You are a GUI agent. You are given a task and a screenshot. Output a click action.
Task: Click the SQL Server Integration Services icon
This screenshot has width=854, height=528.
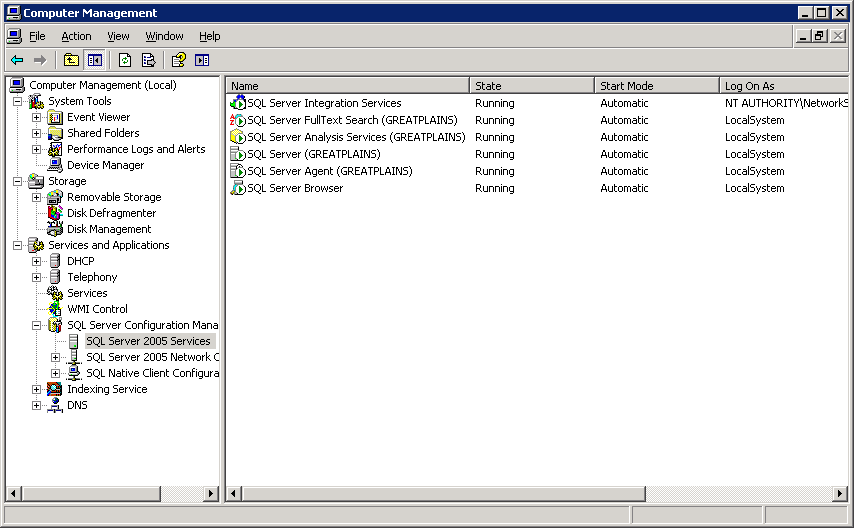pyautogui.click(x=238, y=102)
